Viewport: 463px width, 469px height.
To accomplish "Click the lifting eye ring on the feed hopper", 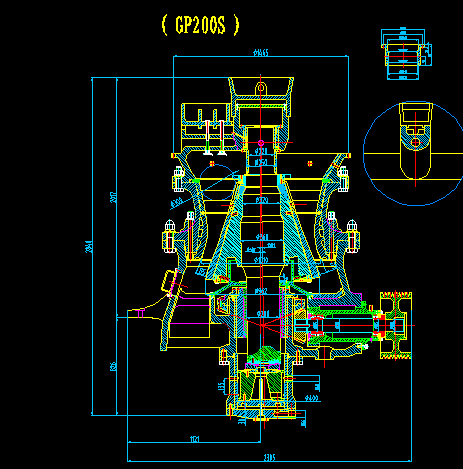I will (x=261, y=88).
